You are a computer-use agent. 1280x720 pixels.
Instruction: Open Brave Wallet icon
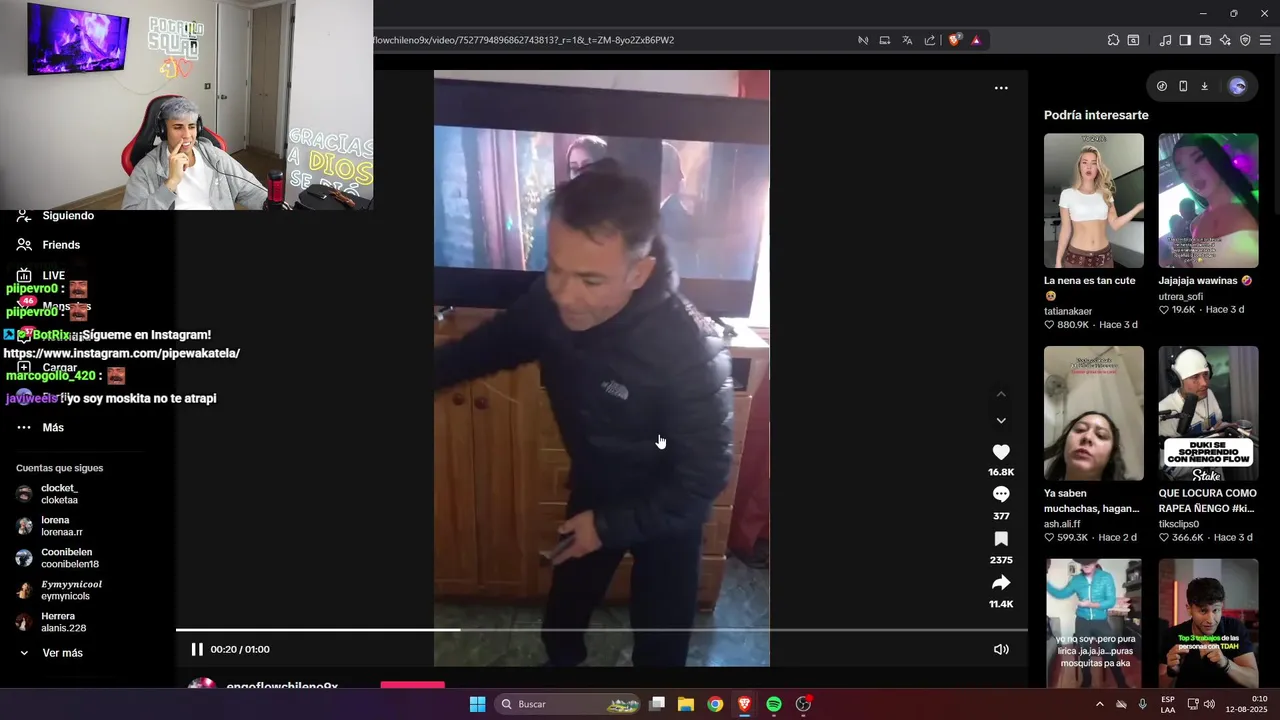1205,40
